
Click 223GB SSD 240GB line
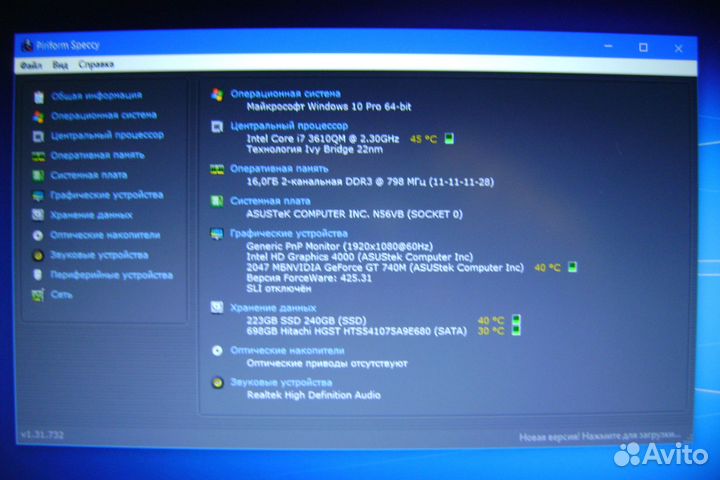tap(306, 320)
